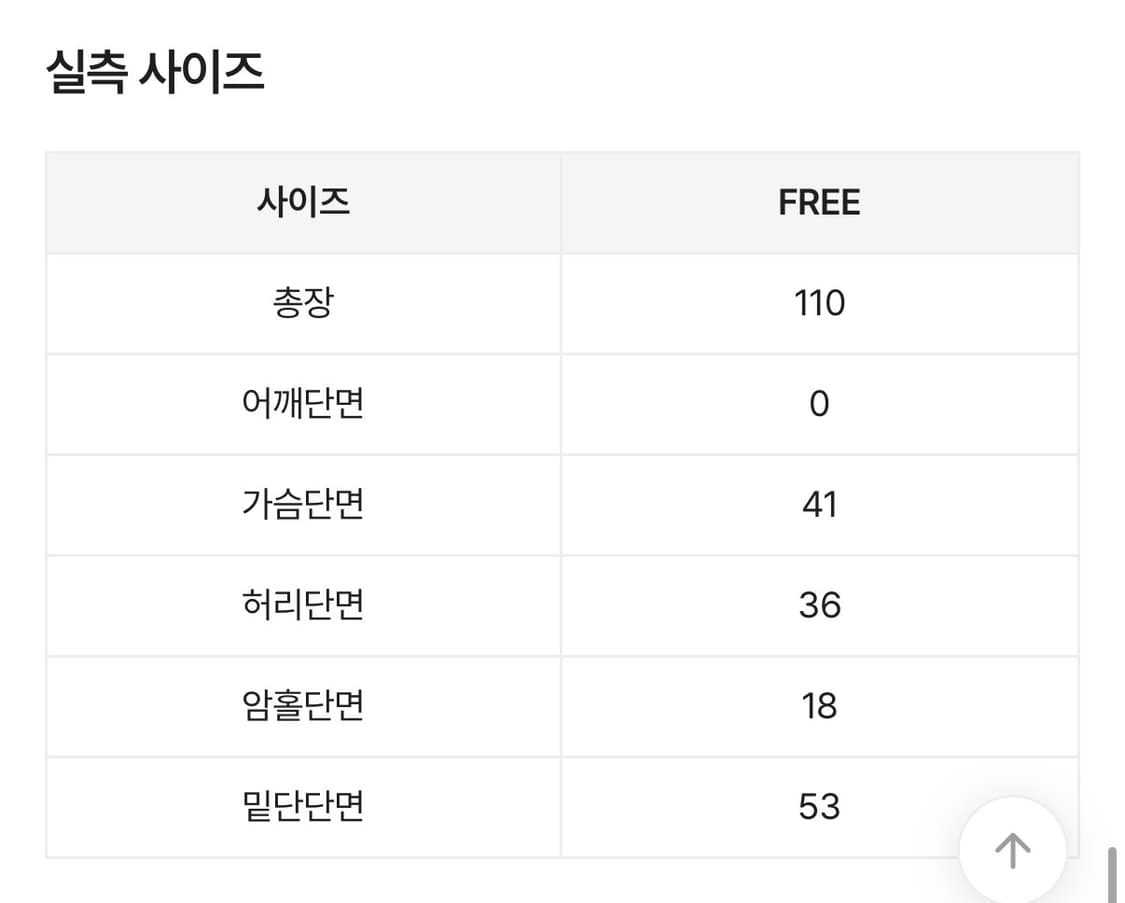Select the value 41 cell

[820, 505]
